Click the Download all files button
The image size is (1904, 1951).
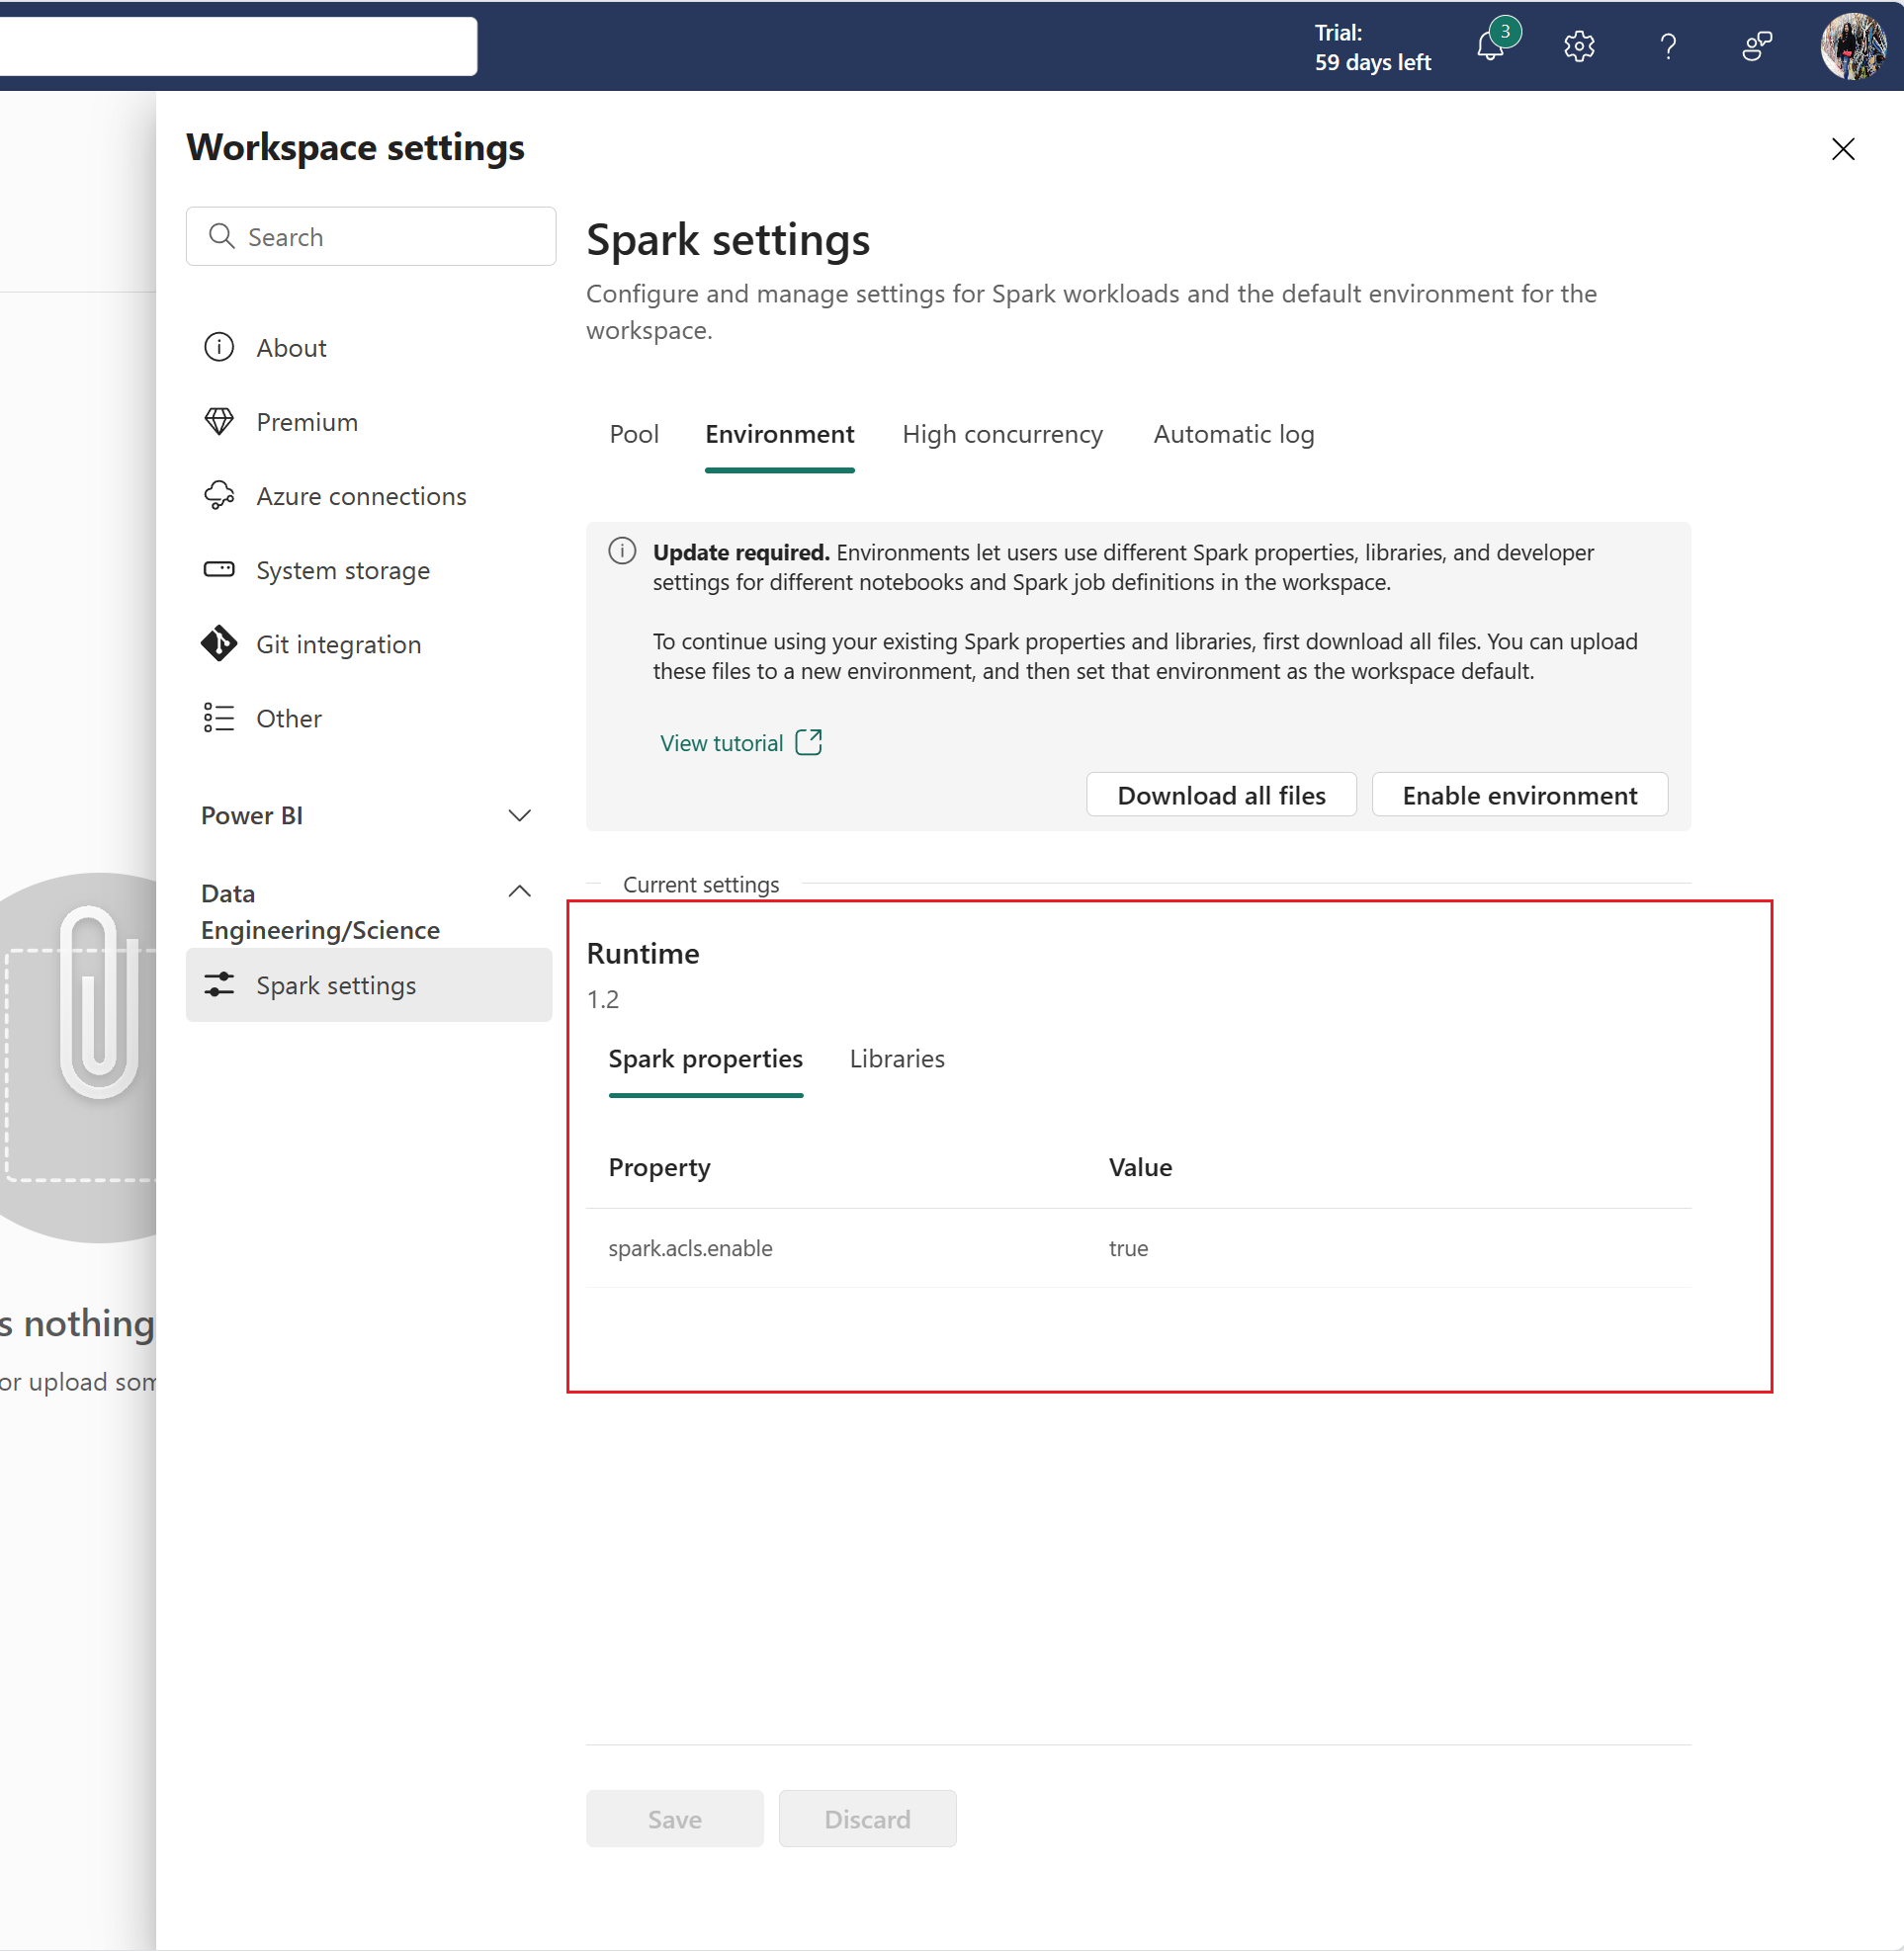click(1221, 794)
